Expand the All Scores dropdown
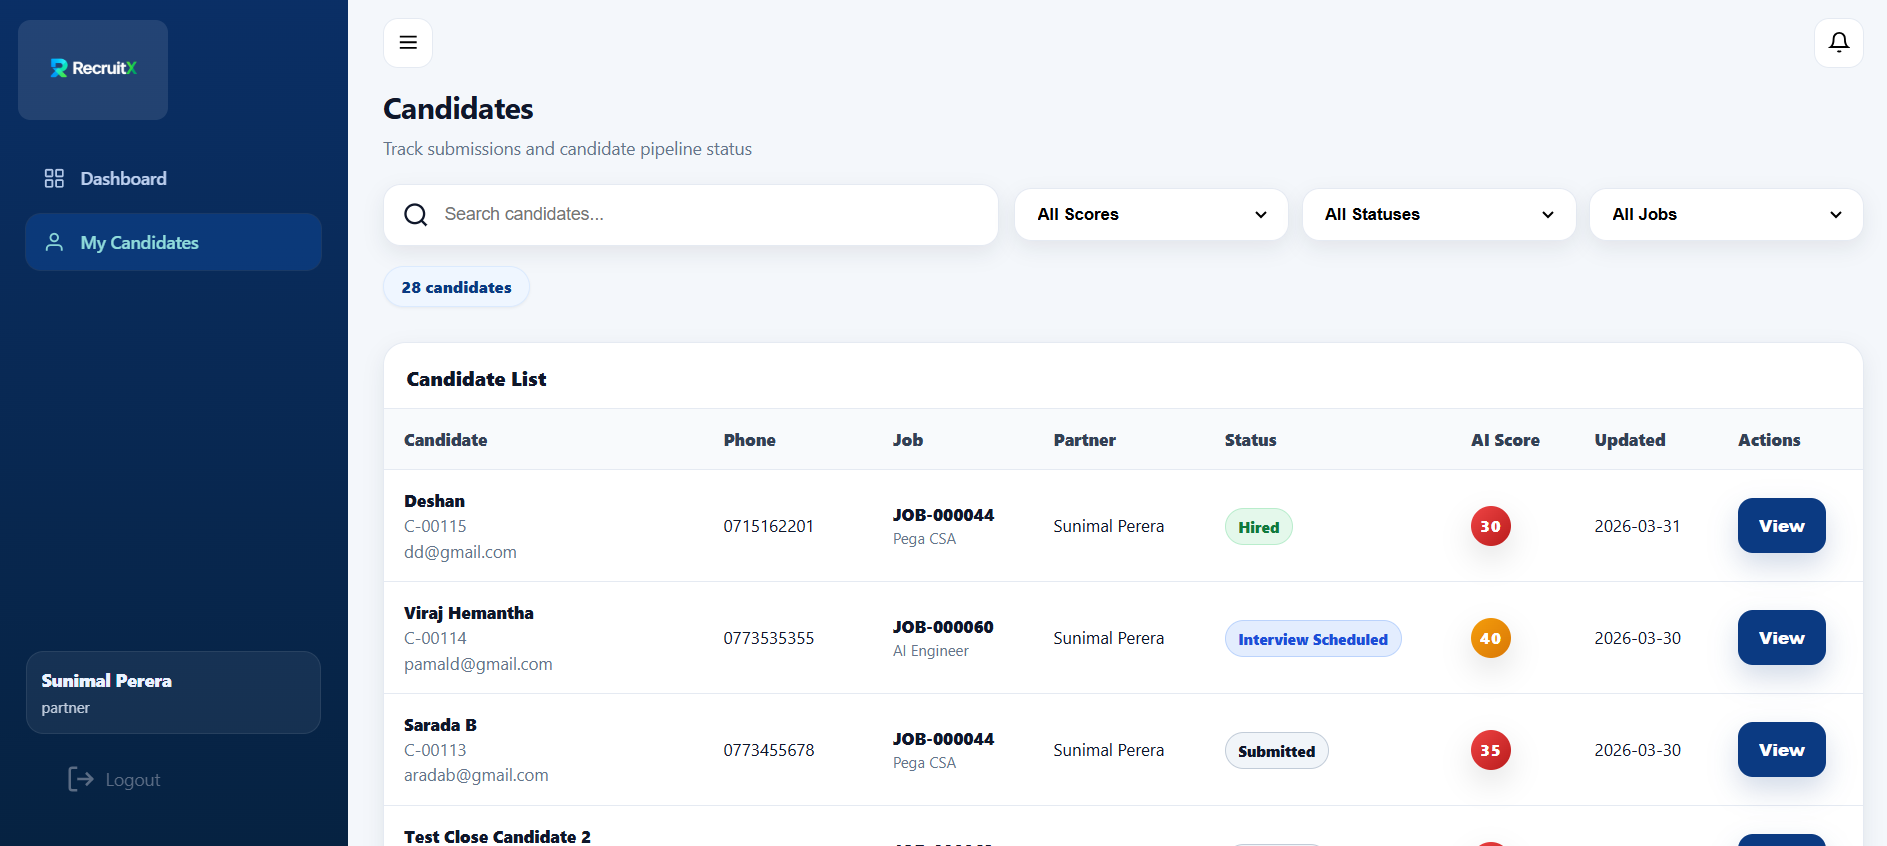This screenshot has height=846, width=1887. (x=1151, y=215)
